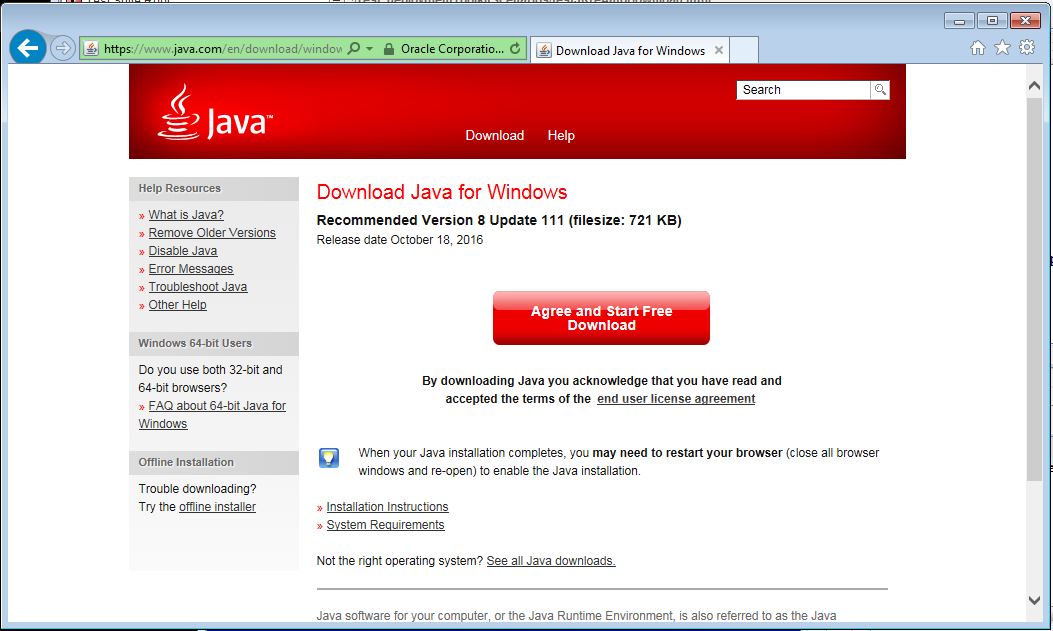This screenshot has height=631, width=1053.
Task: Open the offline installer link
Action: [x=217, y=507]
